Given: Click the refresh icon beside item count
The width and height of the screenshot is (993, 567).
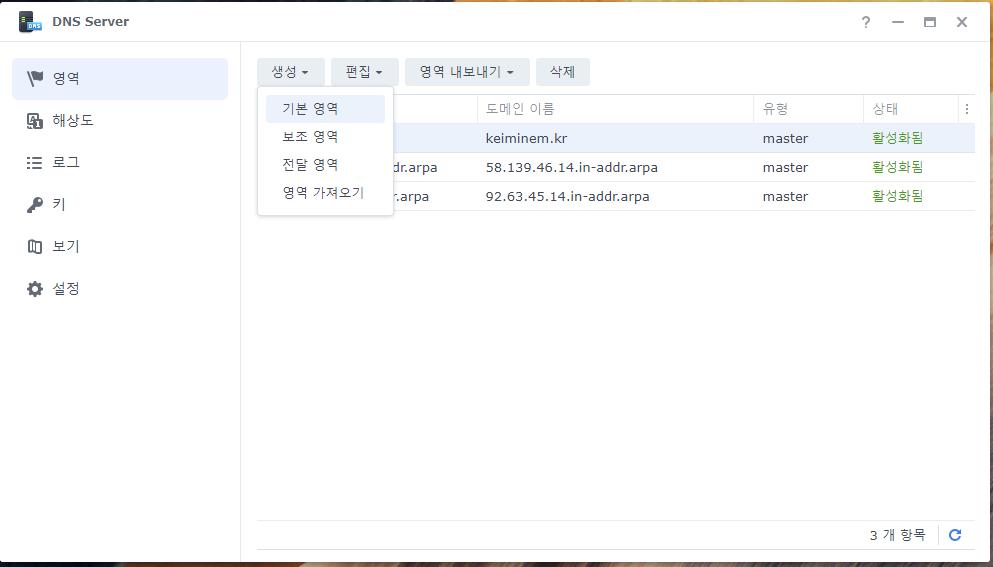Looking at the screenshot, I should [x=955, y=535].
